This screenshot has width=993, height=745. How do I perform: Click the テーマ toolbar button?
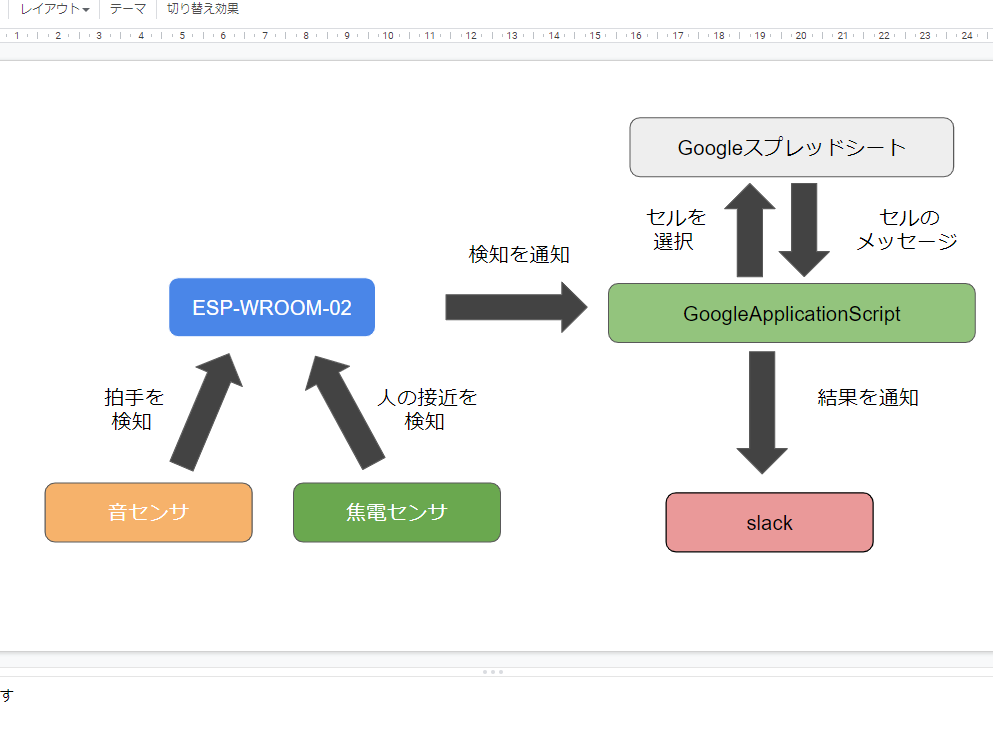point(127,9)
